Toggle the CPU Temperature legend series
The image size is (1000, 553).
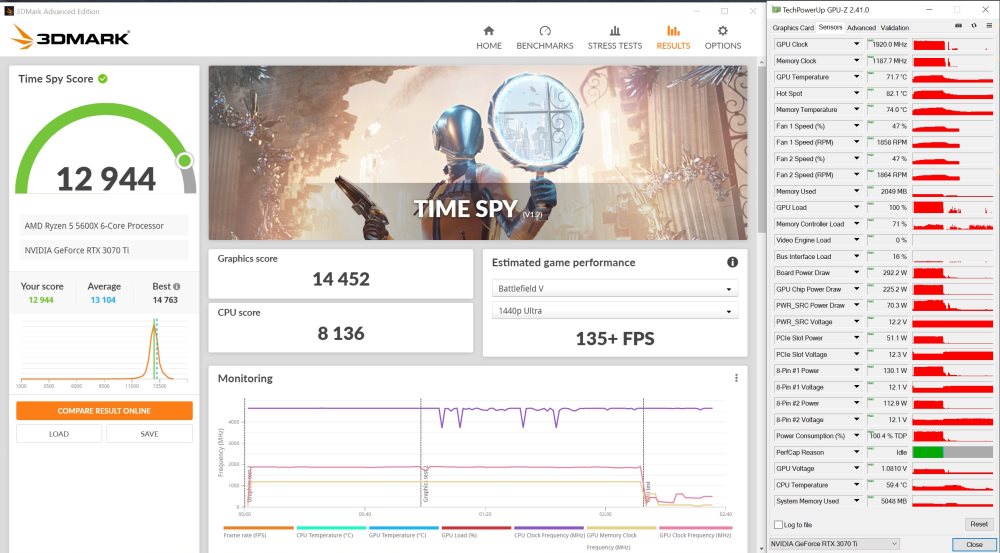[x=331, y=532]
